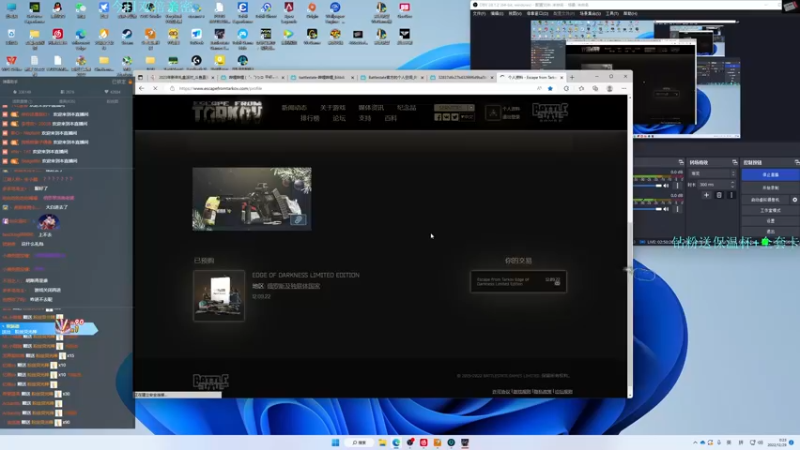
Task: Click OBS studio mode button
Action: point(770,210)
